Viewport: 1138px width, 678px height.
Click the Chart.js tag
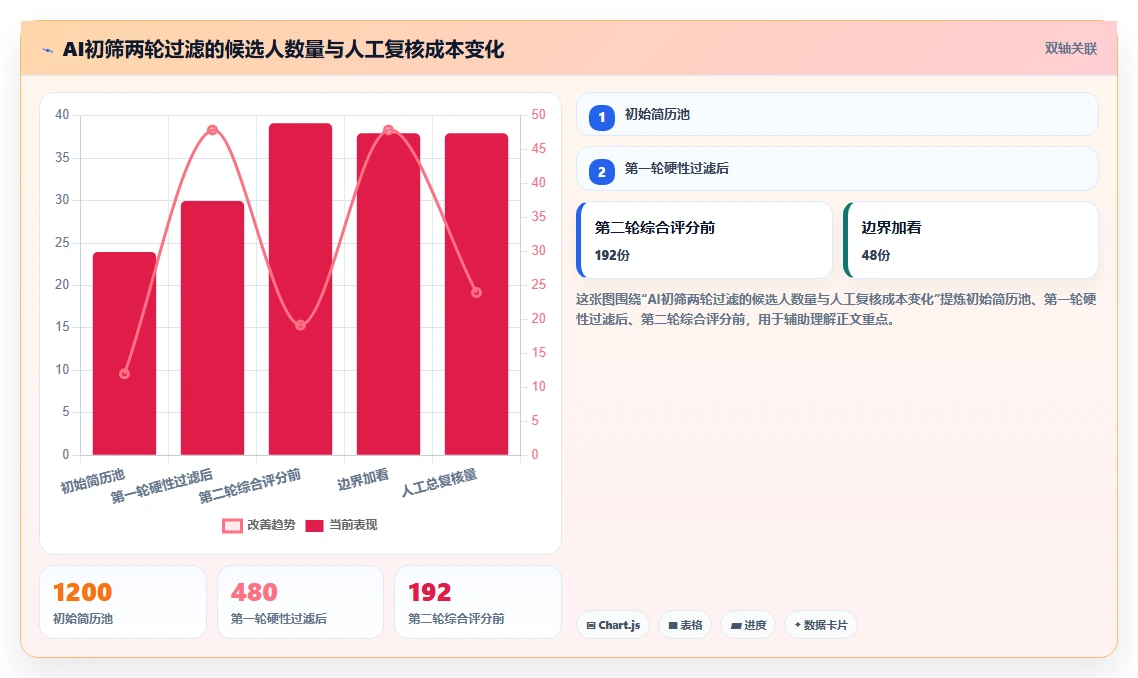point(613,625)
